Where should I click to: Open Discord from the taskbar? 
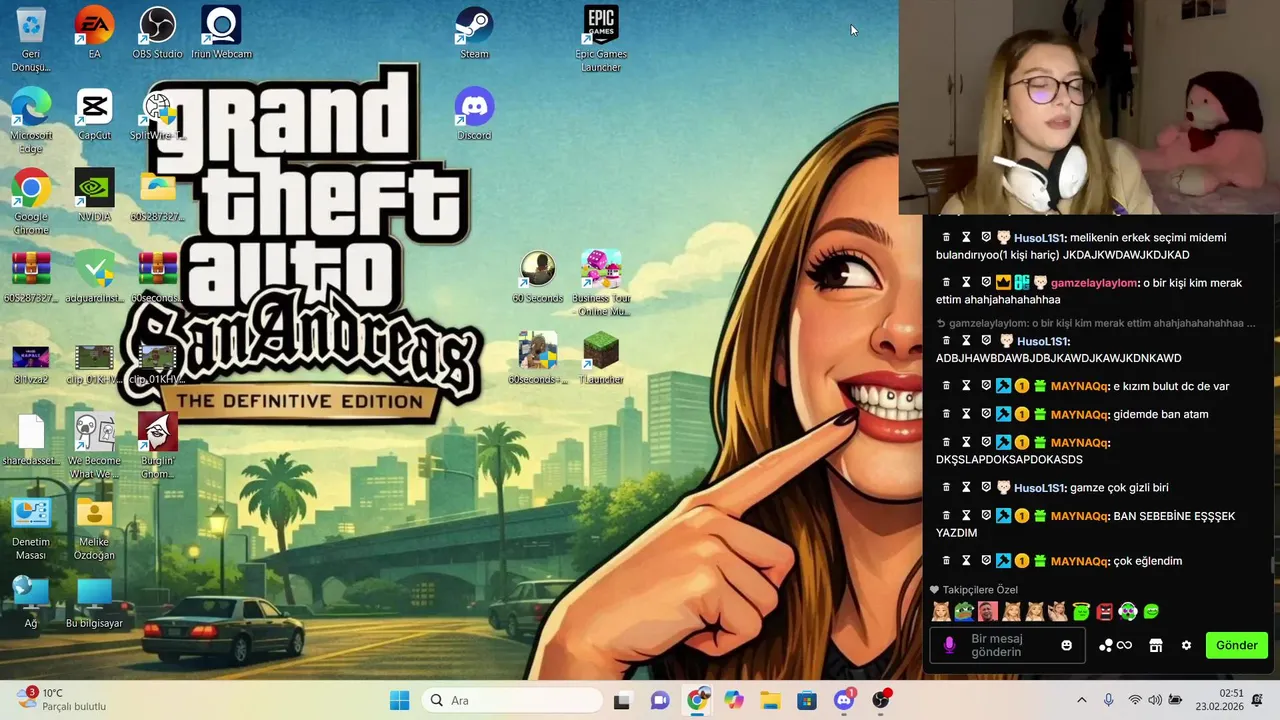pos(844,700)
